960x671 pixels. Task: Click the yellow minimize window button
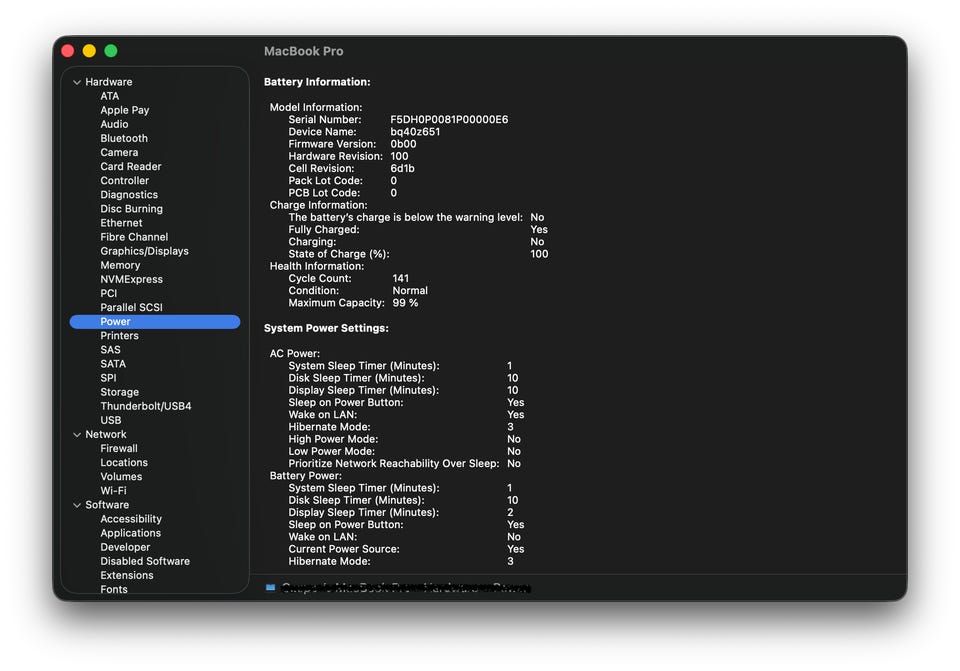[x=89, y=51]
